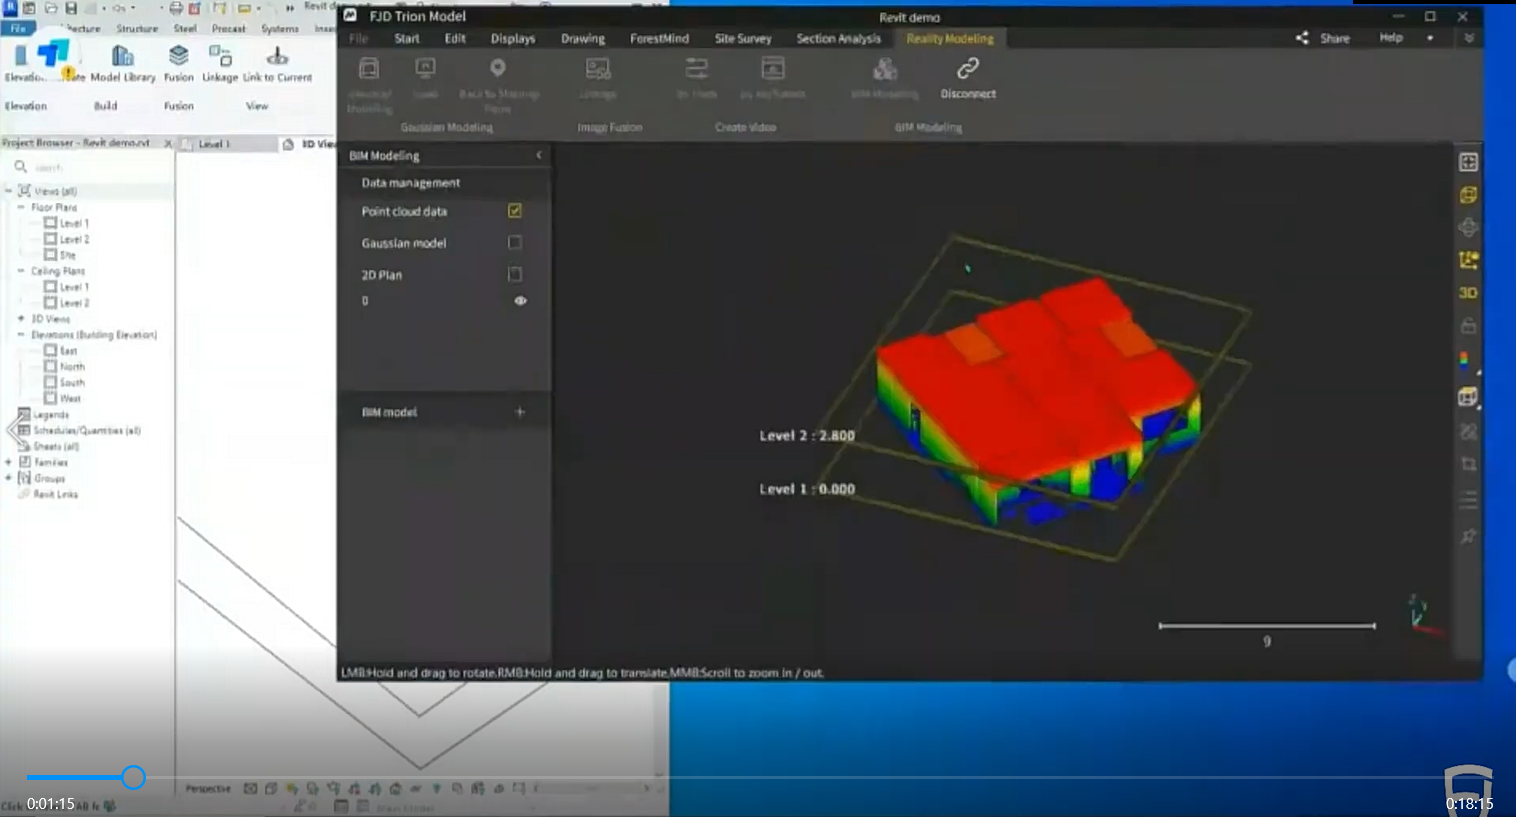This screenshot has width=1516, height=817.
Task: Click the Linkage icon under Image Fusion
Action: (598, 68)
